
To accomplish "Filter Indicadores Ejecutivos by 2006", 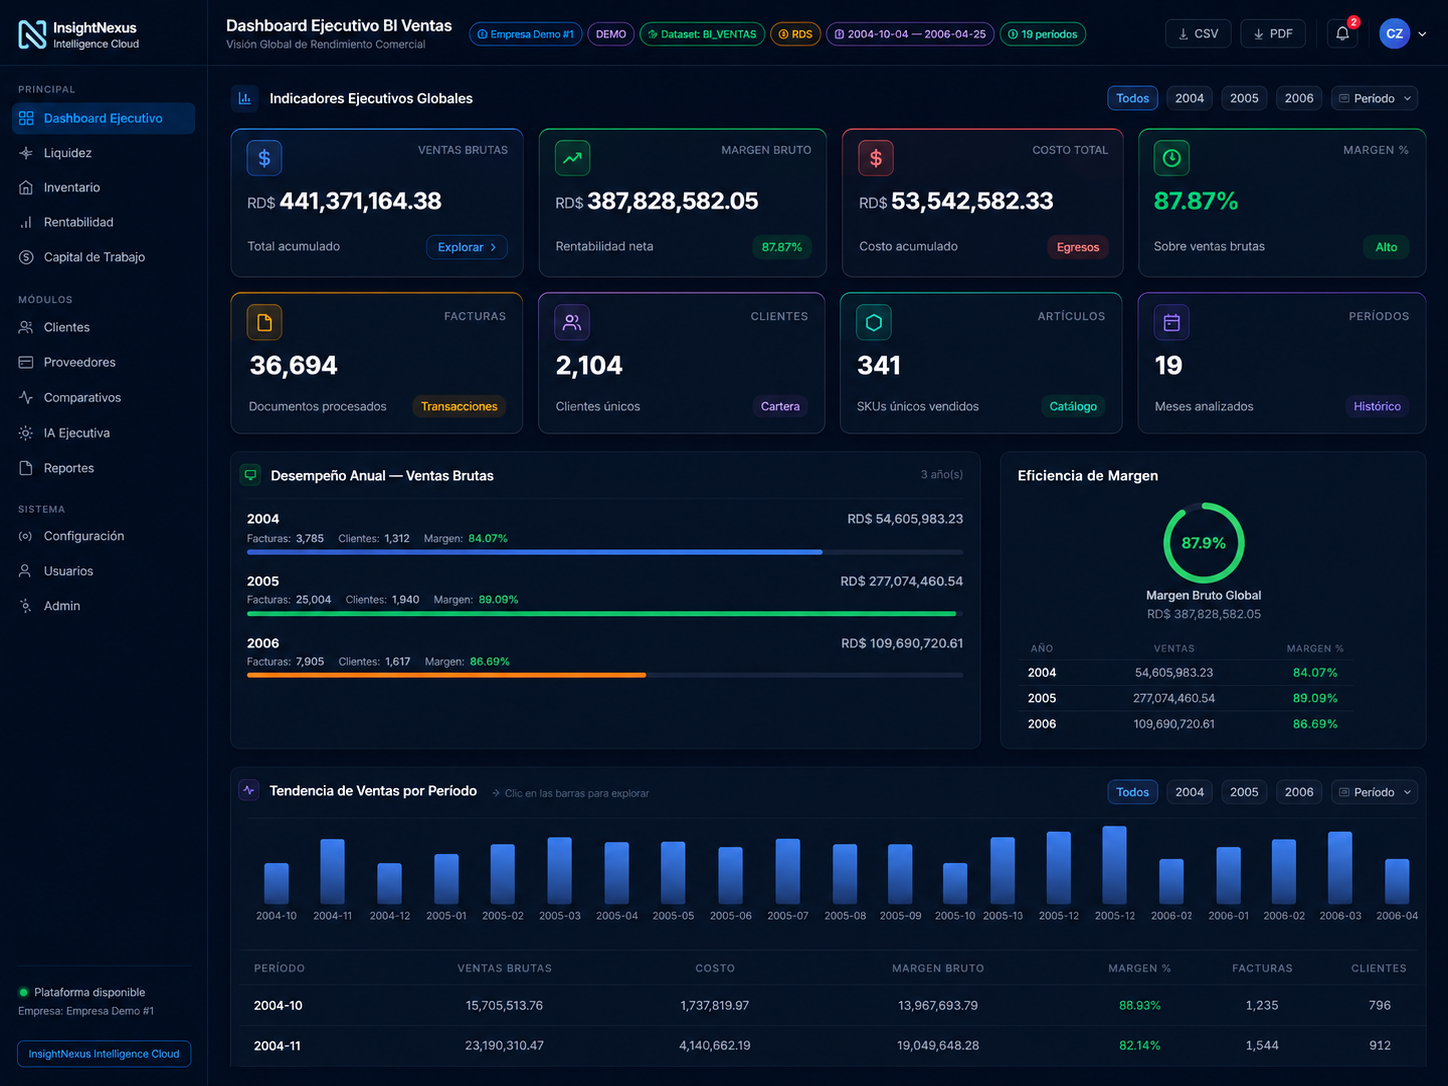I will tap(1299, 98).
